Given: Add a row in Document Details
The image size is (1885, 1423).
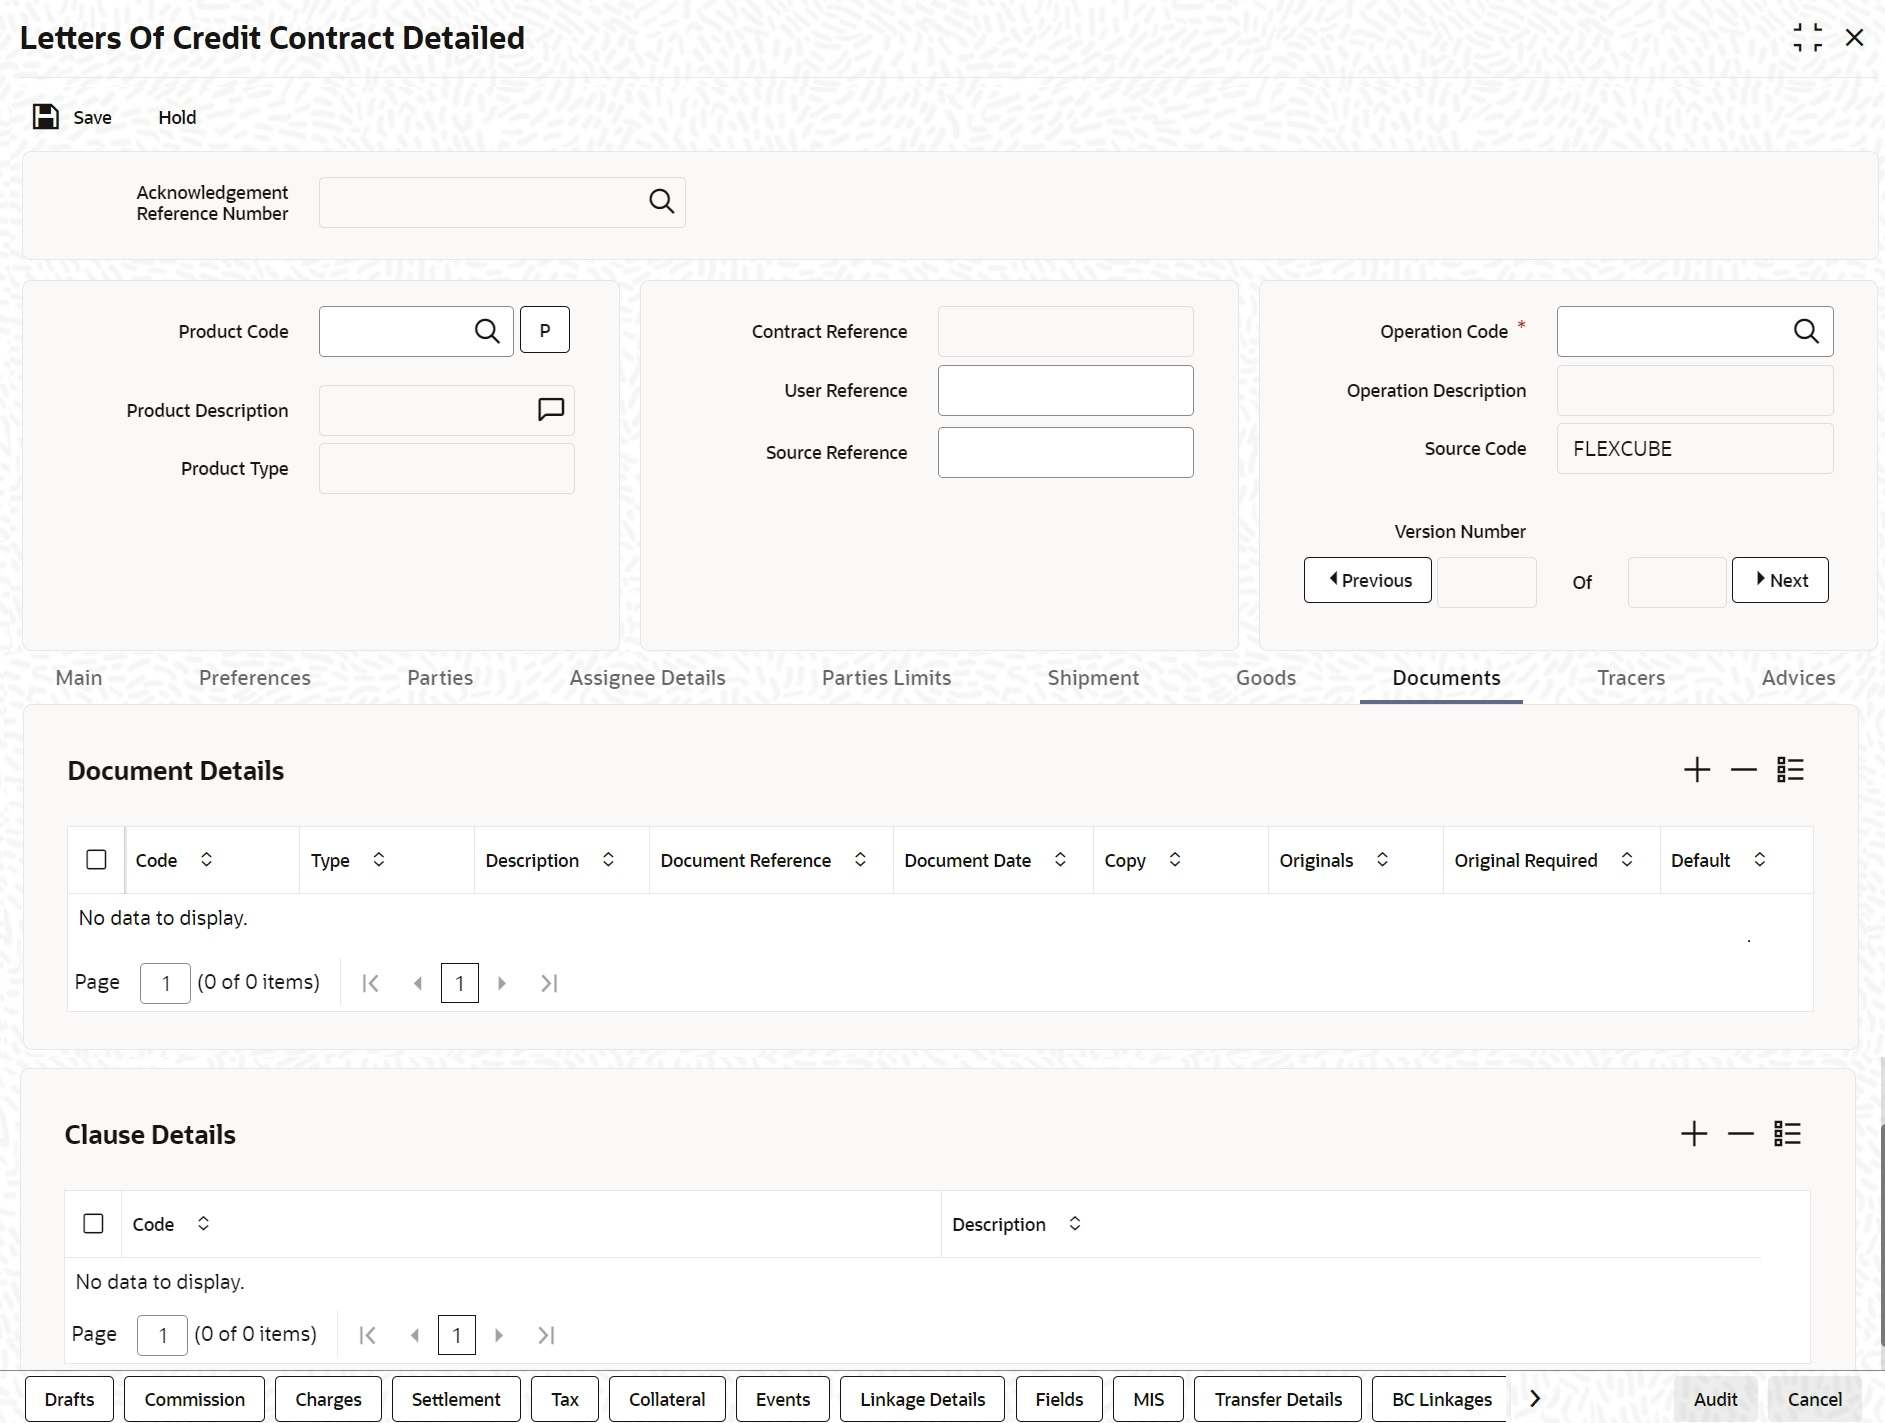Looking at the screenshot, I should coord(1697,770).
